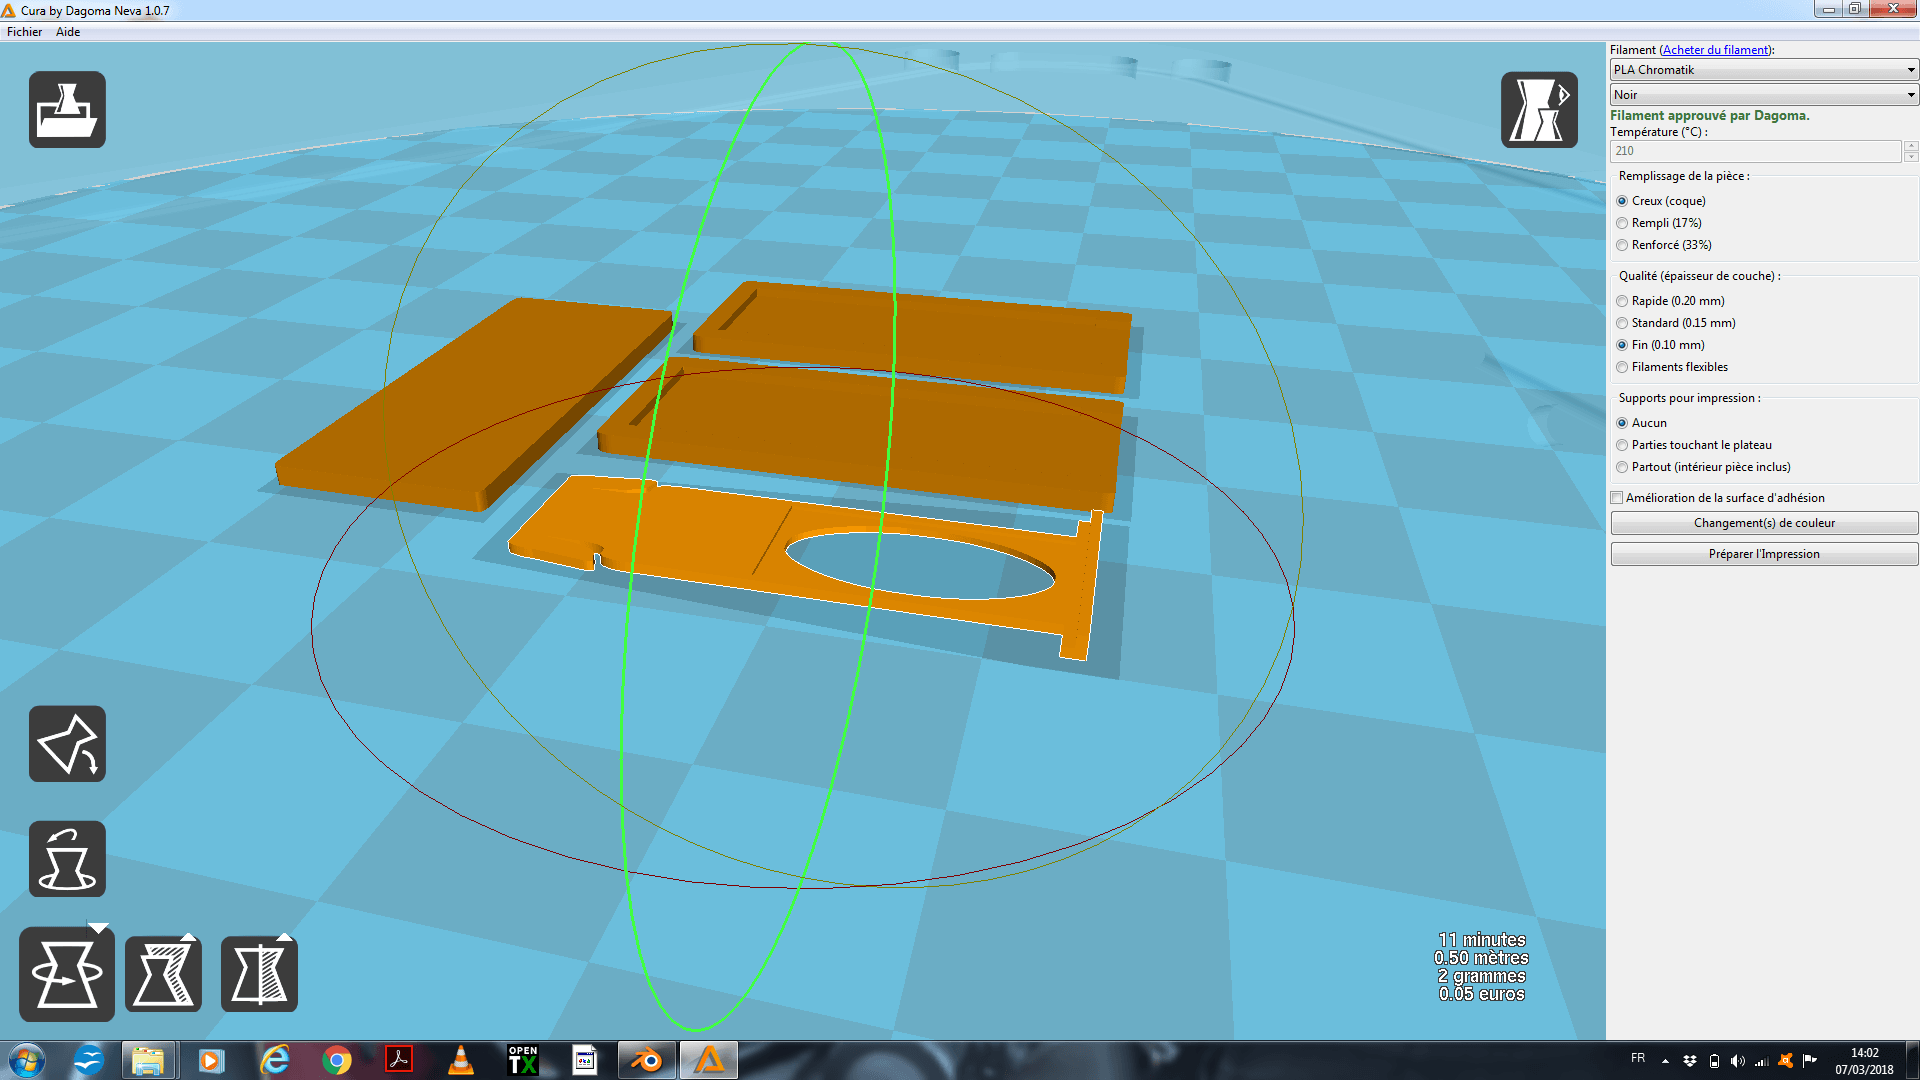
Task: Select the Scale tool icon
Action: pyautogui.click(x=163, y=974)
